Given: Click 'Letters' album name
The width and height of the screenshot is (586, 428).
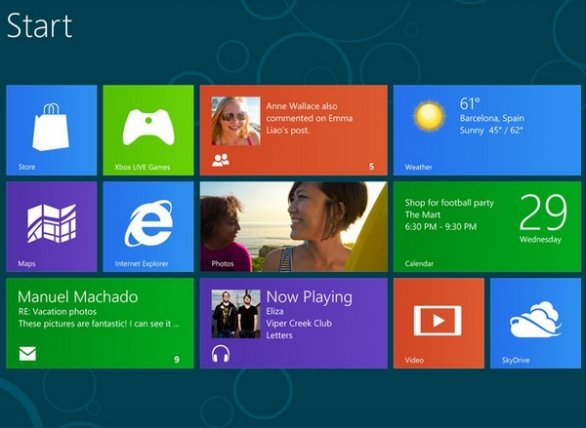Looking at the screenshot, I should (x=279, y=335).
